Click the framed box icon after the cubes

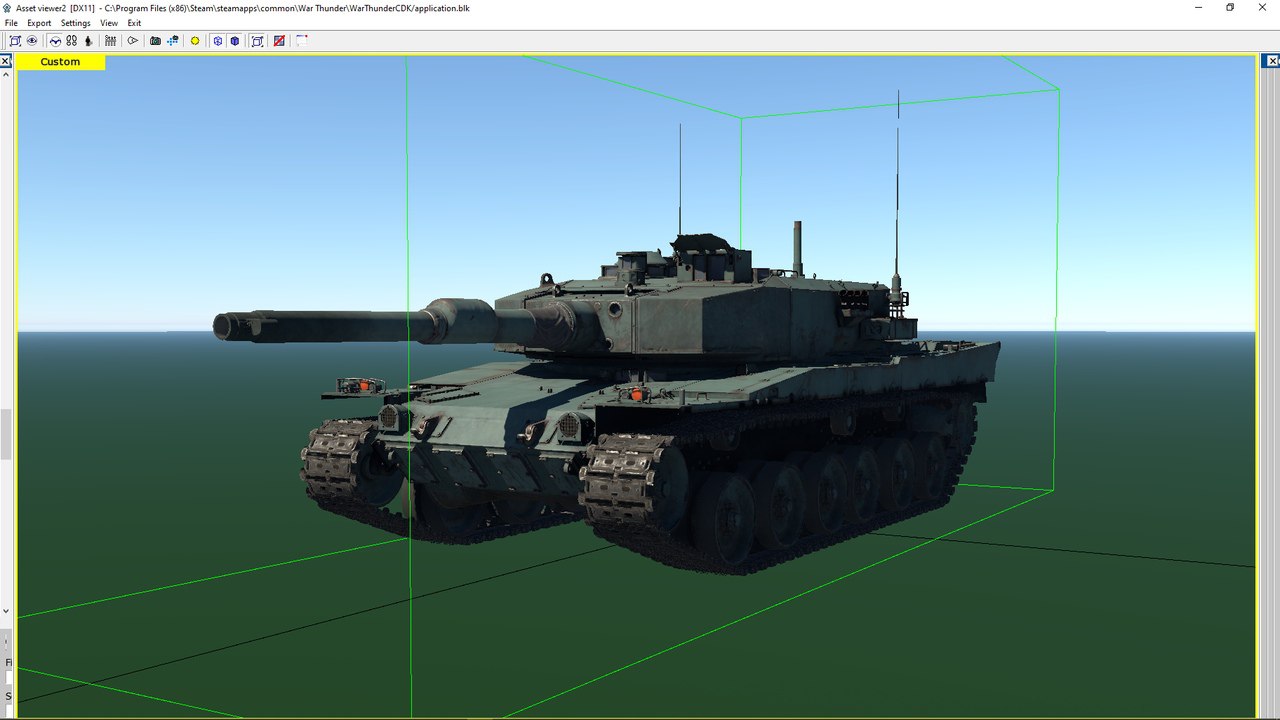(x=257, y=41)
